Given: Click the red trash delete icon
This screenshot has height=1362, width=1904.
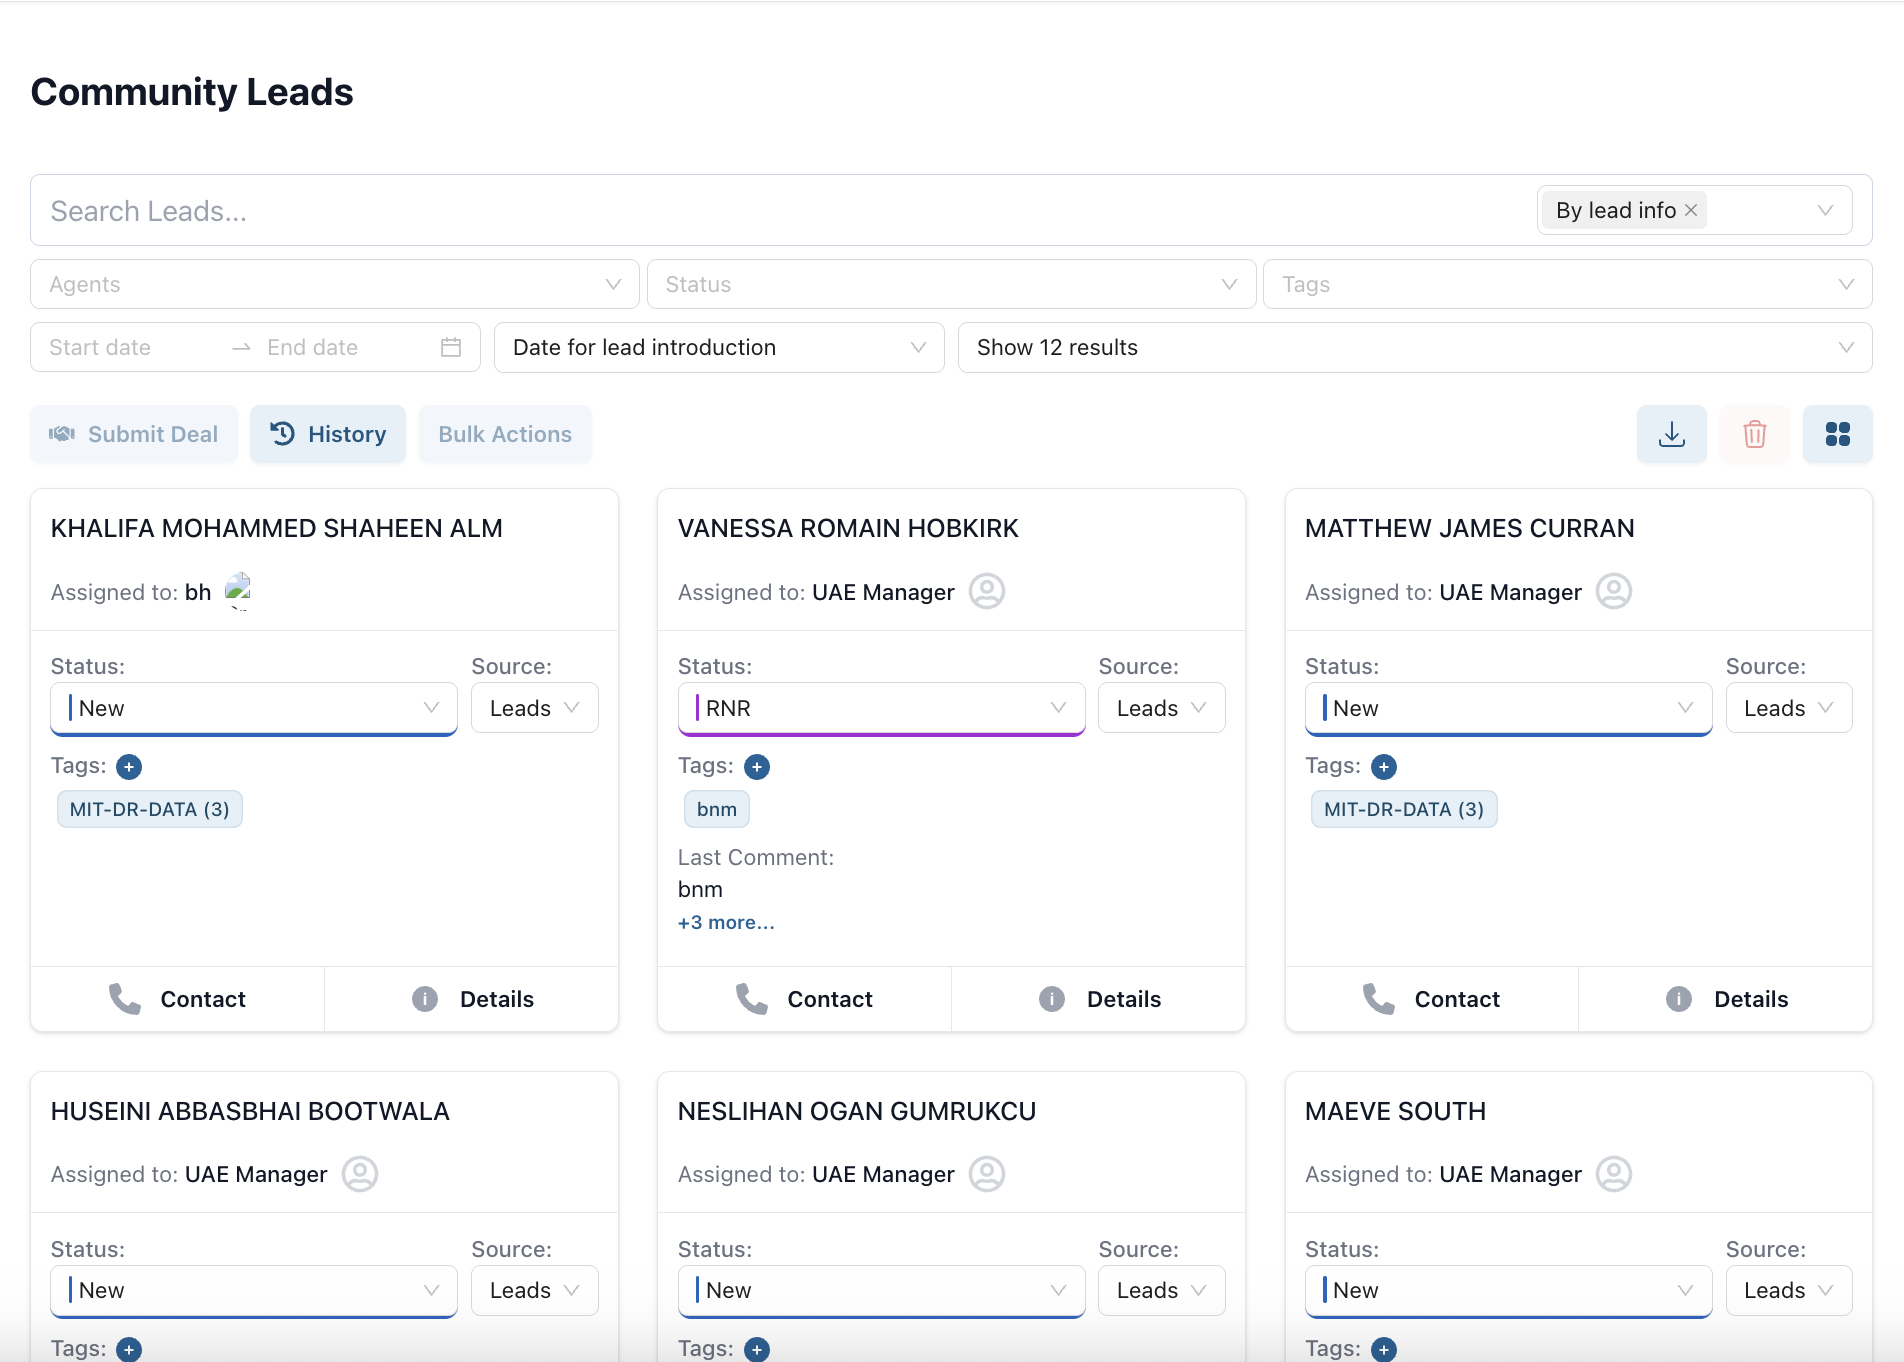Looking at the screenshot, I should 1754,434.
